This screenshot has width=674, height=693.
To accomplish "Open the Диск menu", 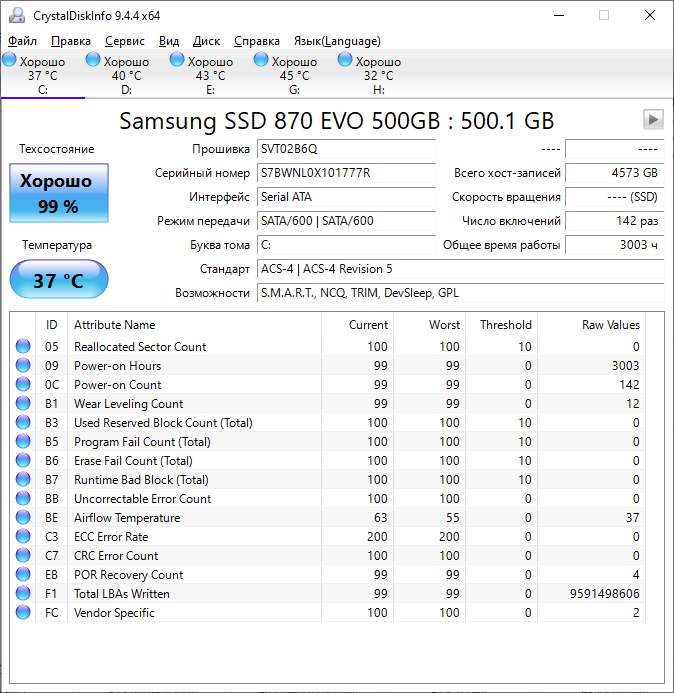I will (x=206, y=41).
